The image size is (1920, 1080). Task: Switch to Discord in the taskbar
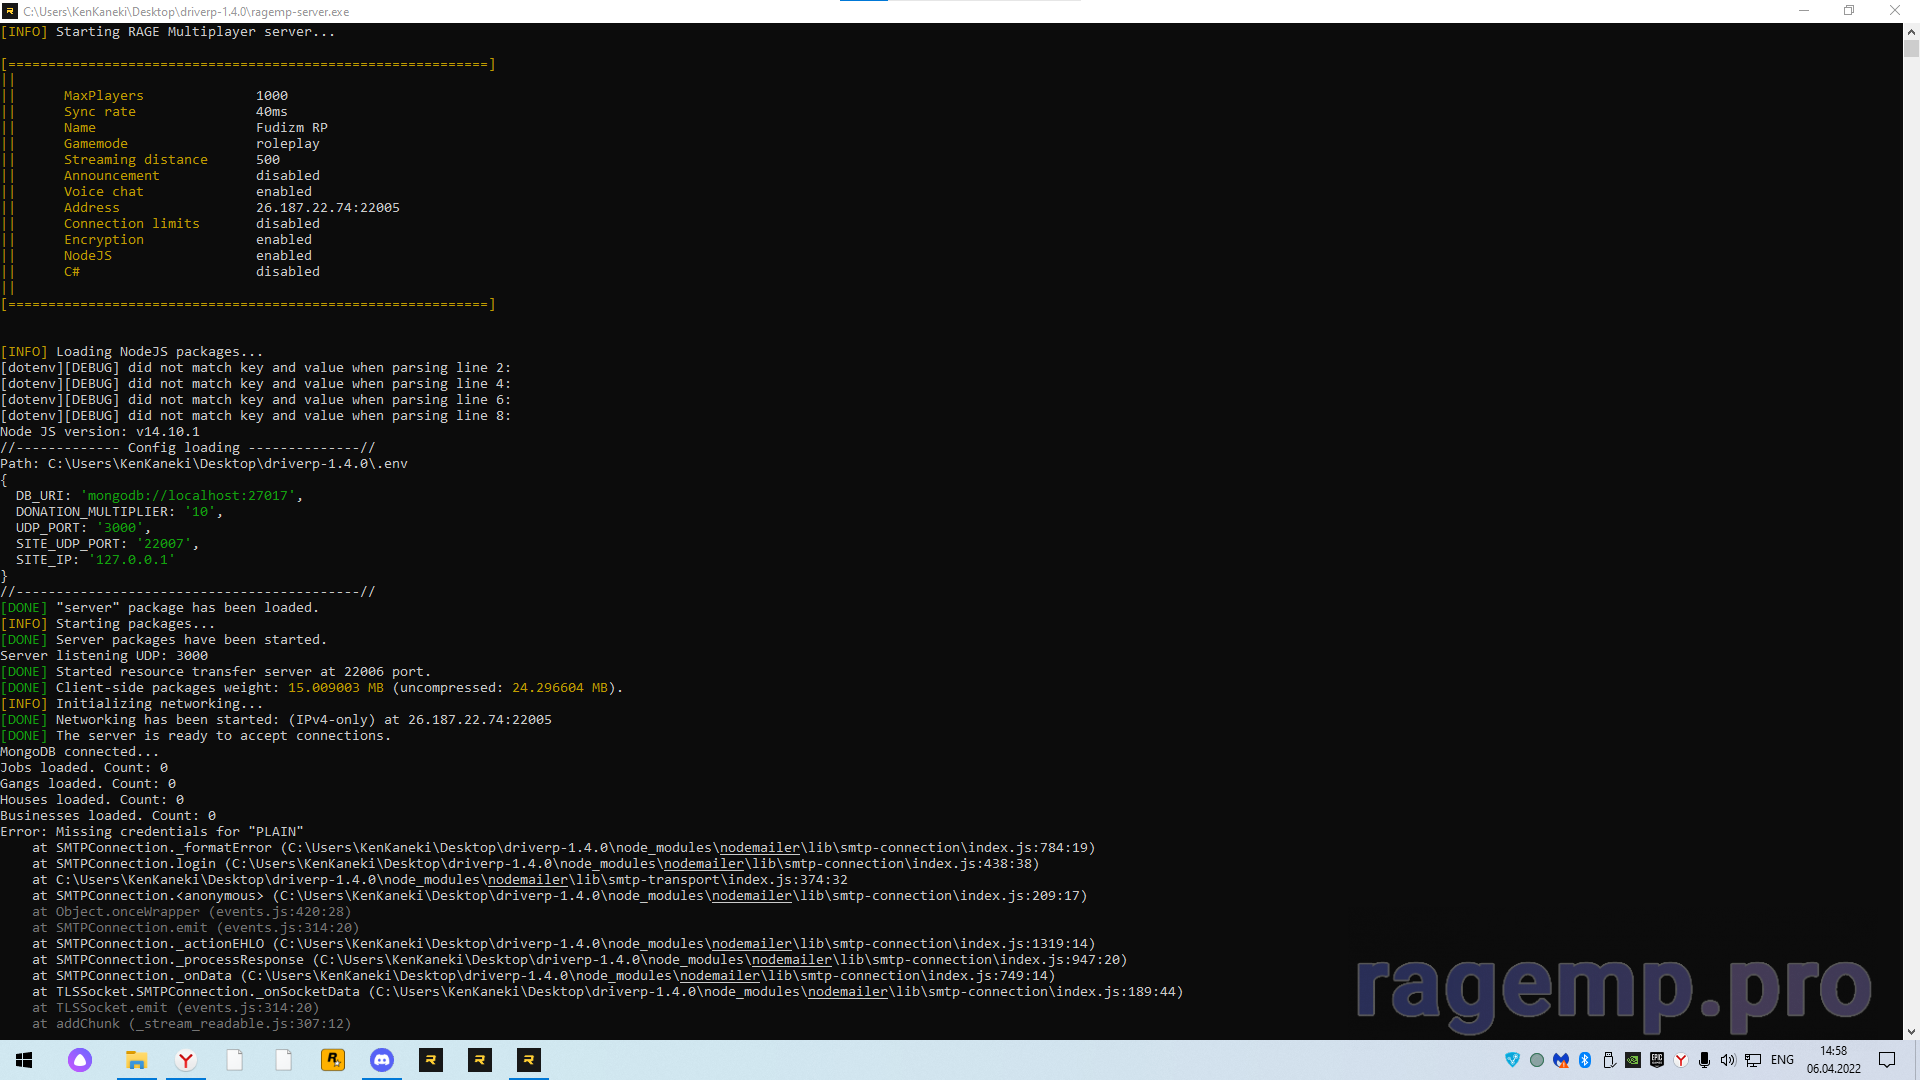coord(382,1060)
